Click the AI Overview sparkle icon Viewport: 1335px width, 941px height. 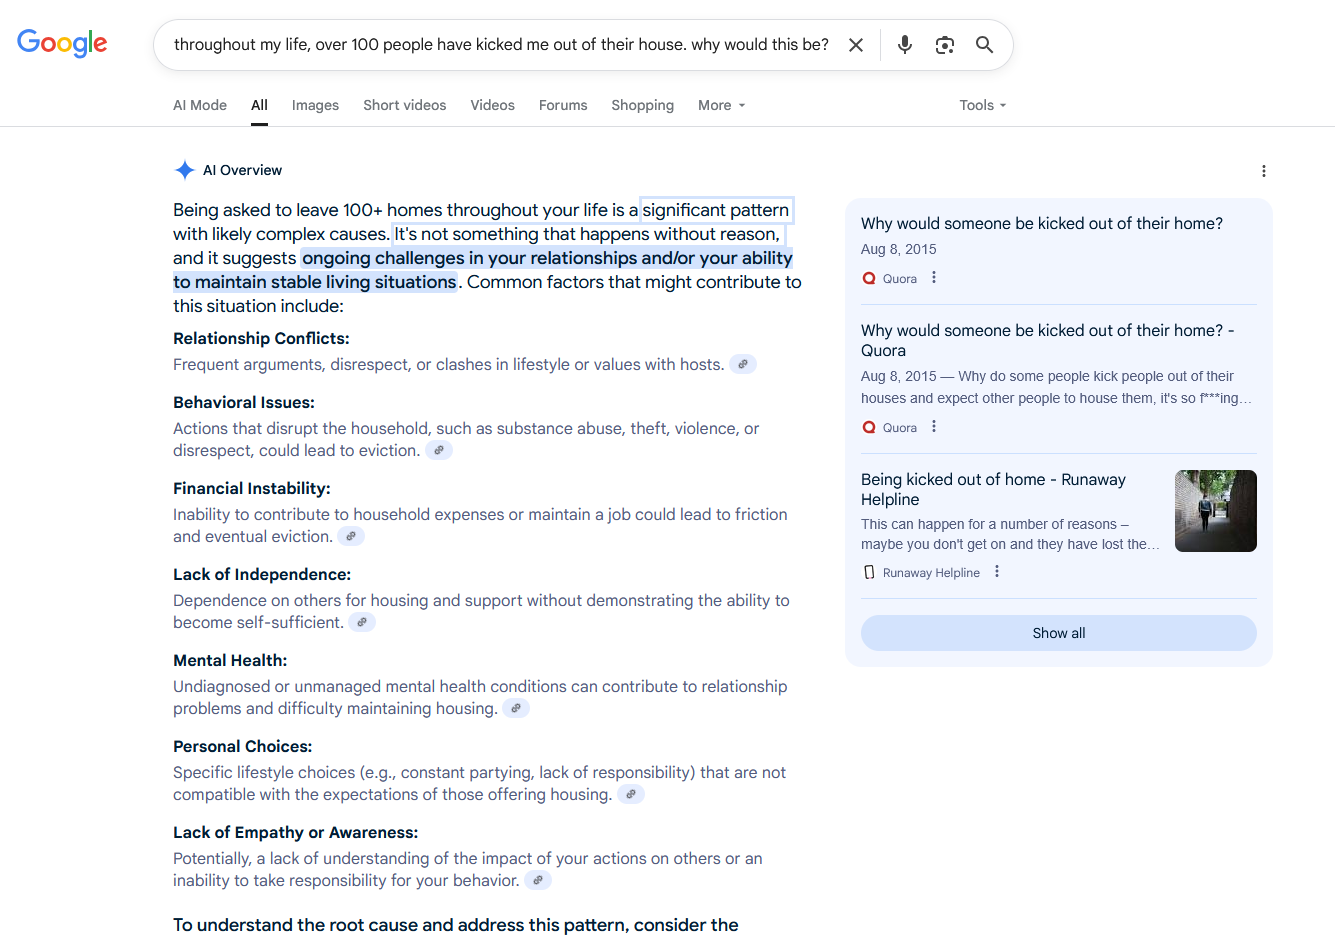coord(185,170)
